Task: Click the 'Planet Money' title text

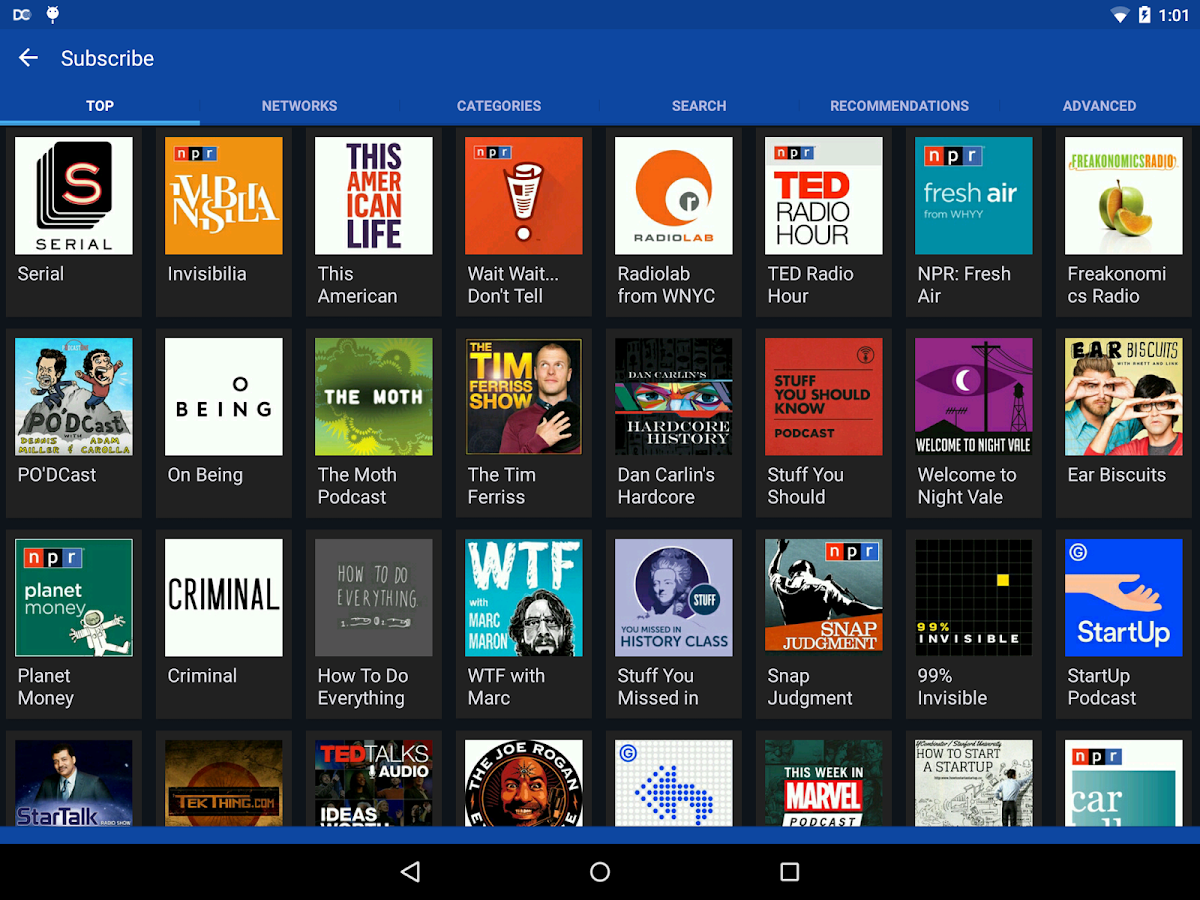Action: (x=46, y=687)
